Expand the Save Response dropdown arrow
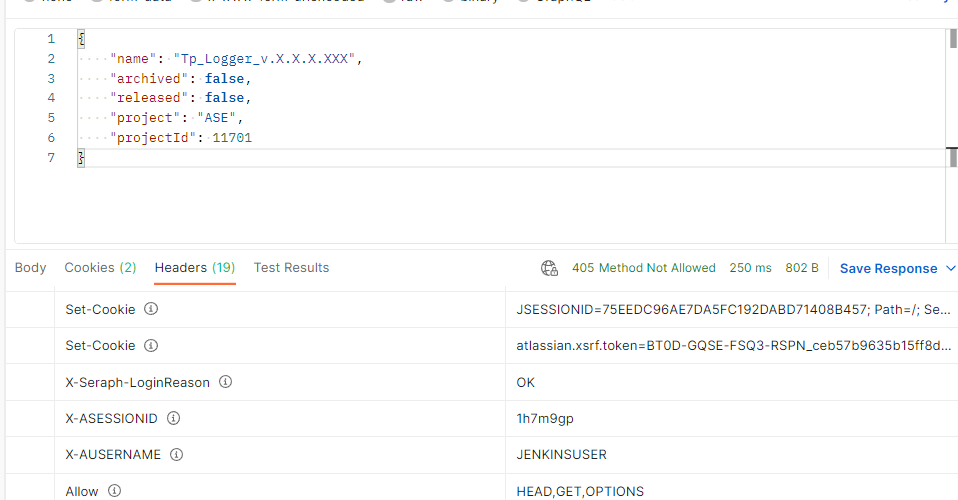The width and height of the screenshot is (958, 500). pos(950,268)
